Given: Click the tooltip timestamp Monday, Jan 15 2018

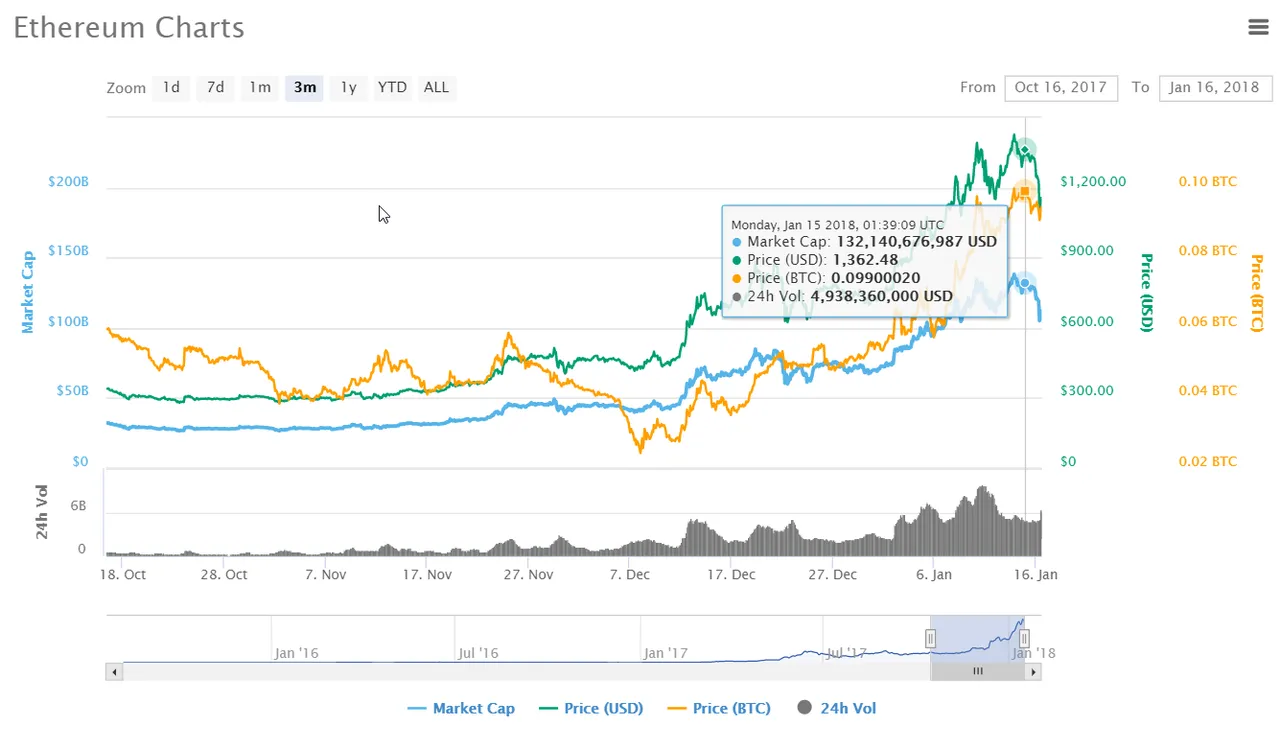Looking at the screenshot, I should (837, 225).
